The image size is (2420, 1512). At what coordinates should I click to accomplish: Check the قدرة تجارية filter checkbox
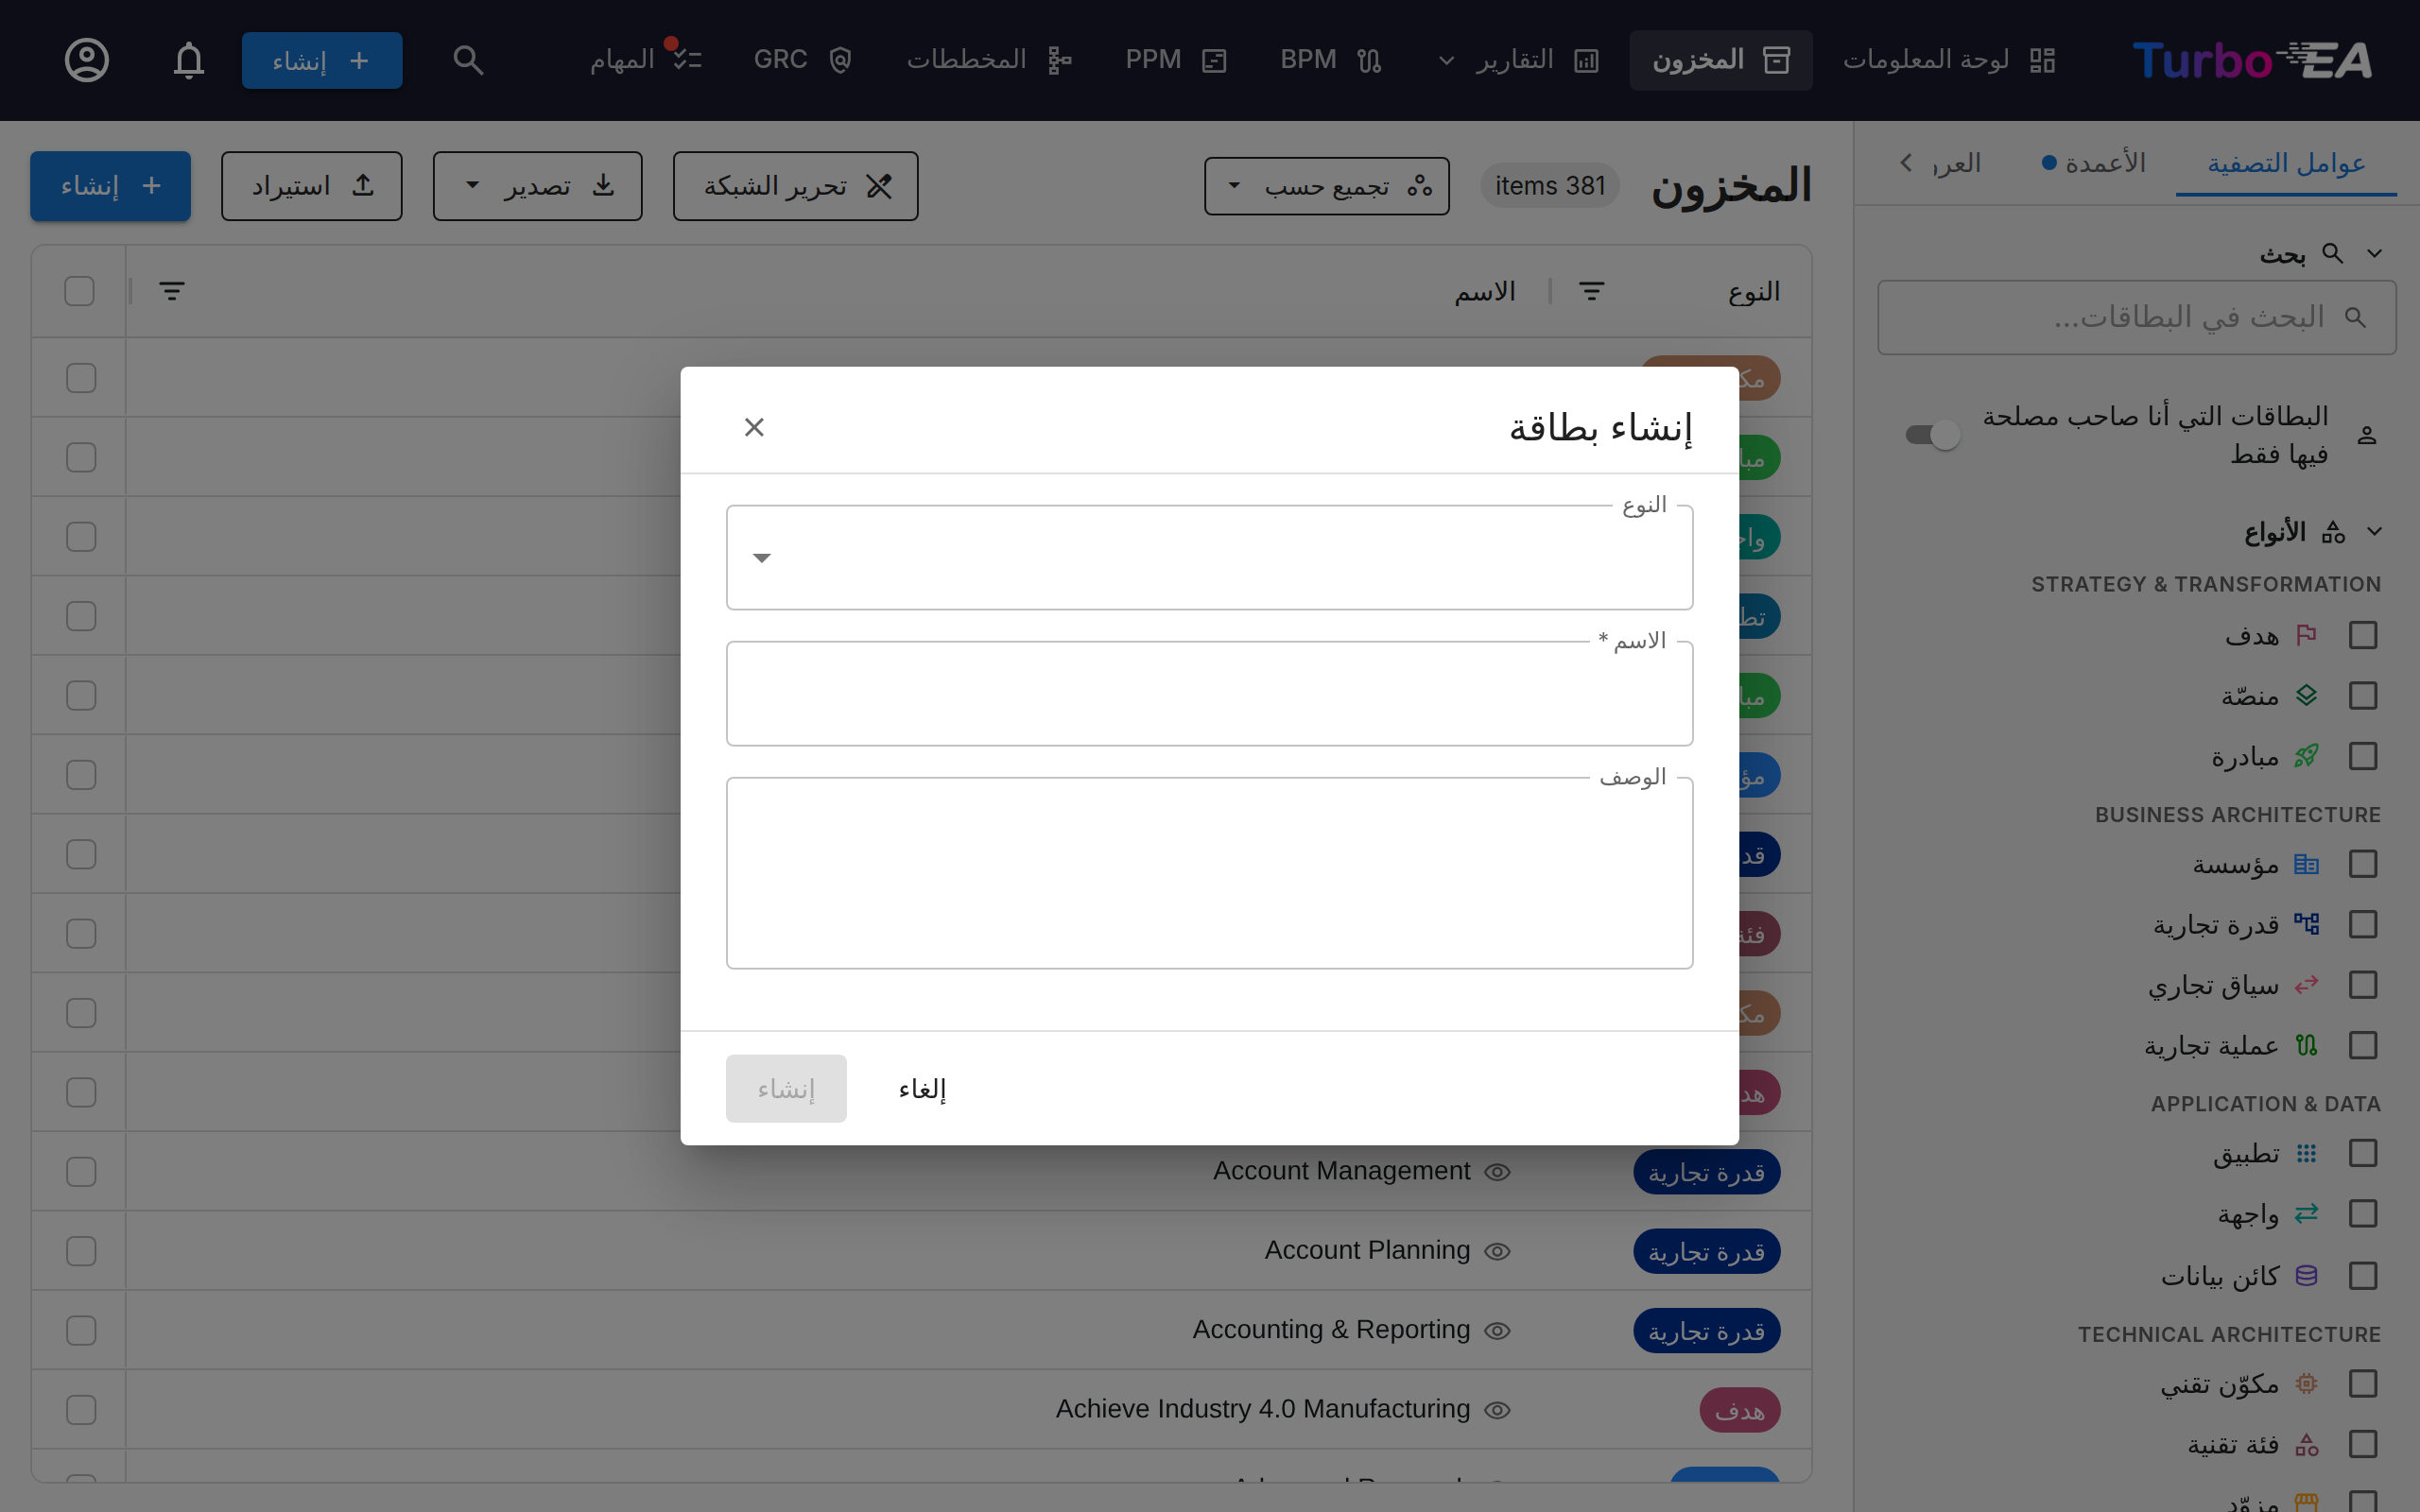pos(2362,924)
